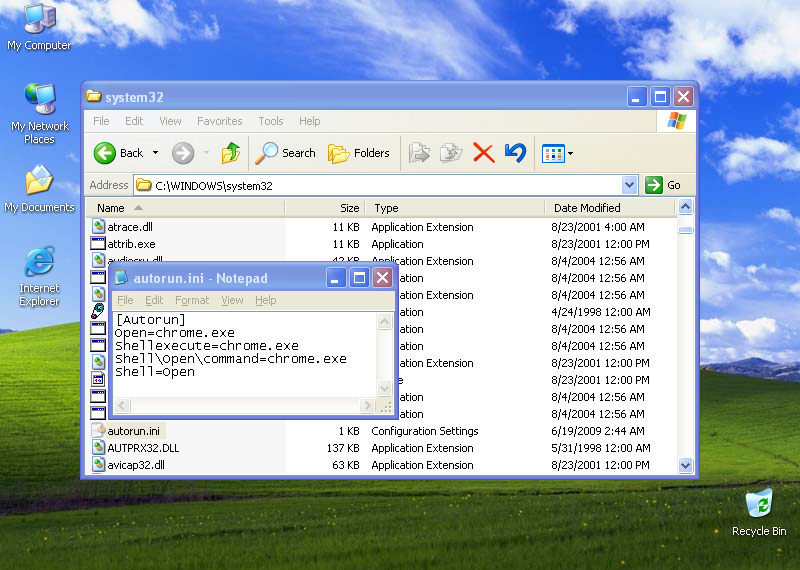Select AUTPRX32.DLL file

(143, 448)
